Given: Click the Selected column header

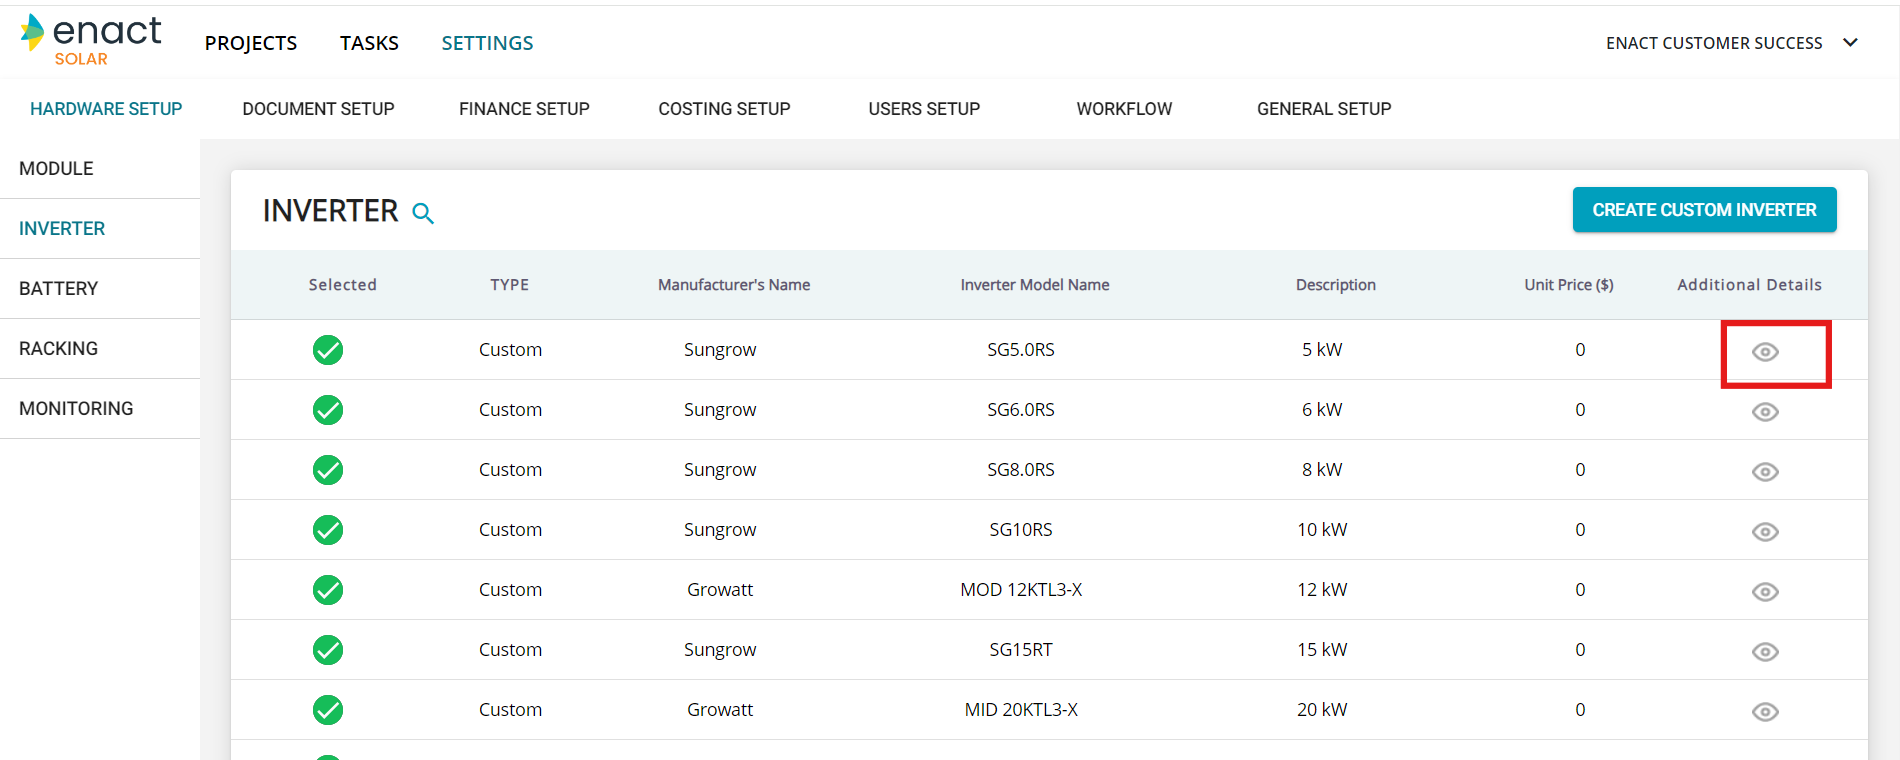Looking at the screenshot, I should pos(342,285).
